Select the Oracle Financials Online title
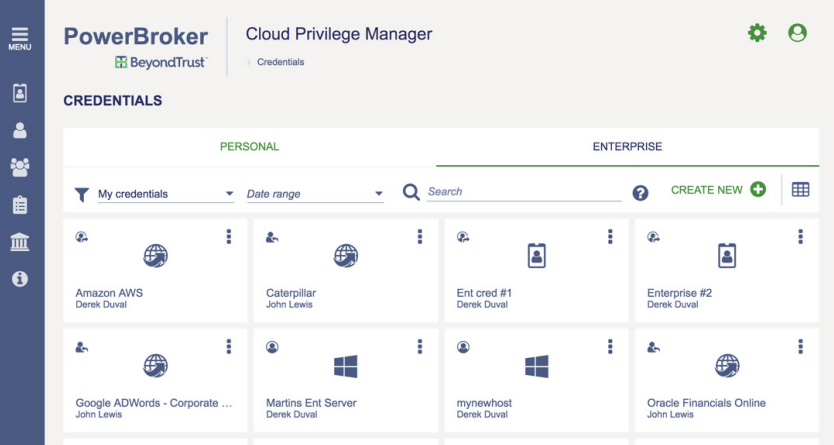Screen dimensions: 834x445 click(706, 403)
